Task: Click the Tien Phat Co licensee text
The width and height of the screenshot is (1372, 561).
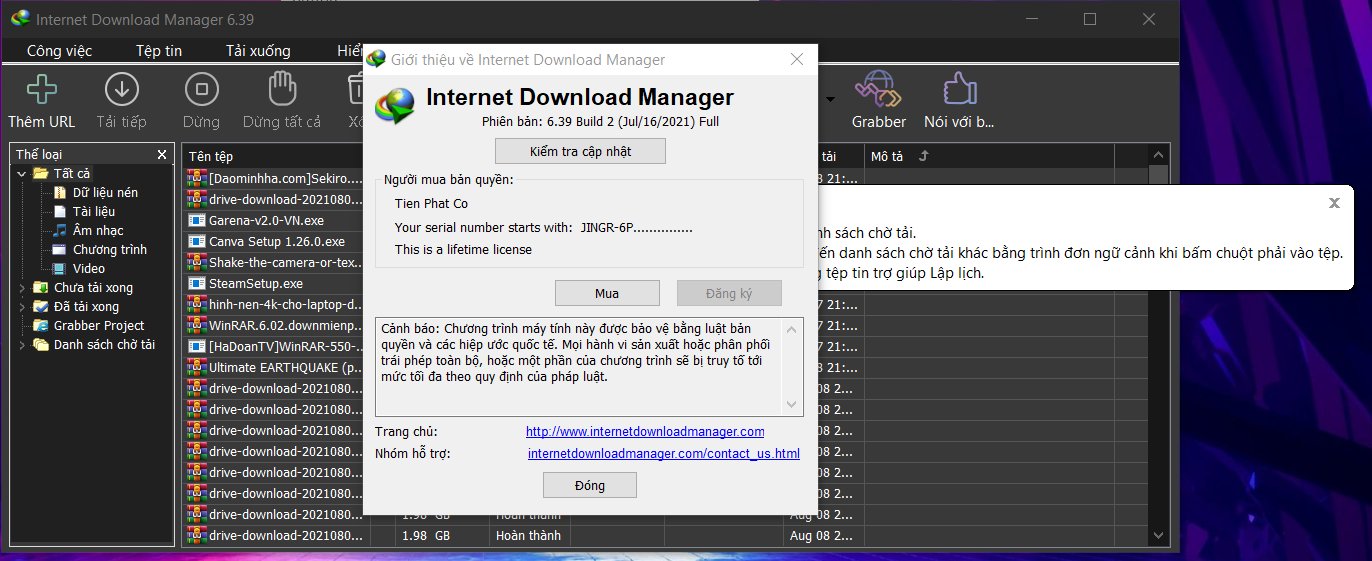Action: 431,203
